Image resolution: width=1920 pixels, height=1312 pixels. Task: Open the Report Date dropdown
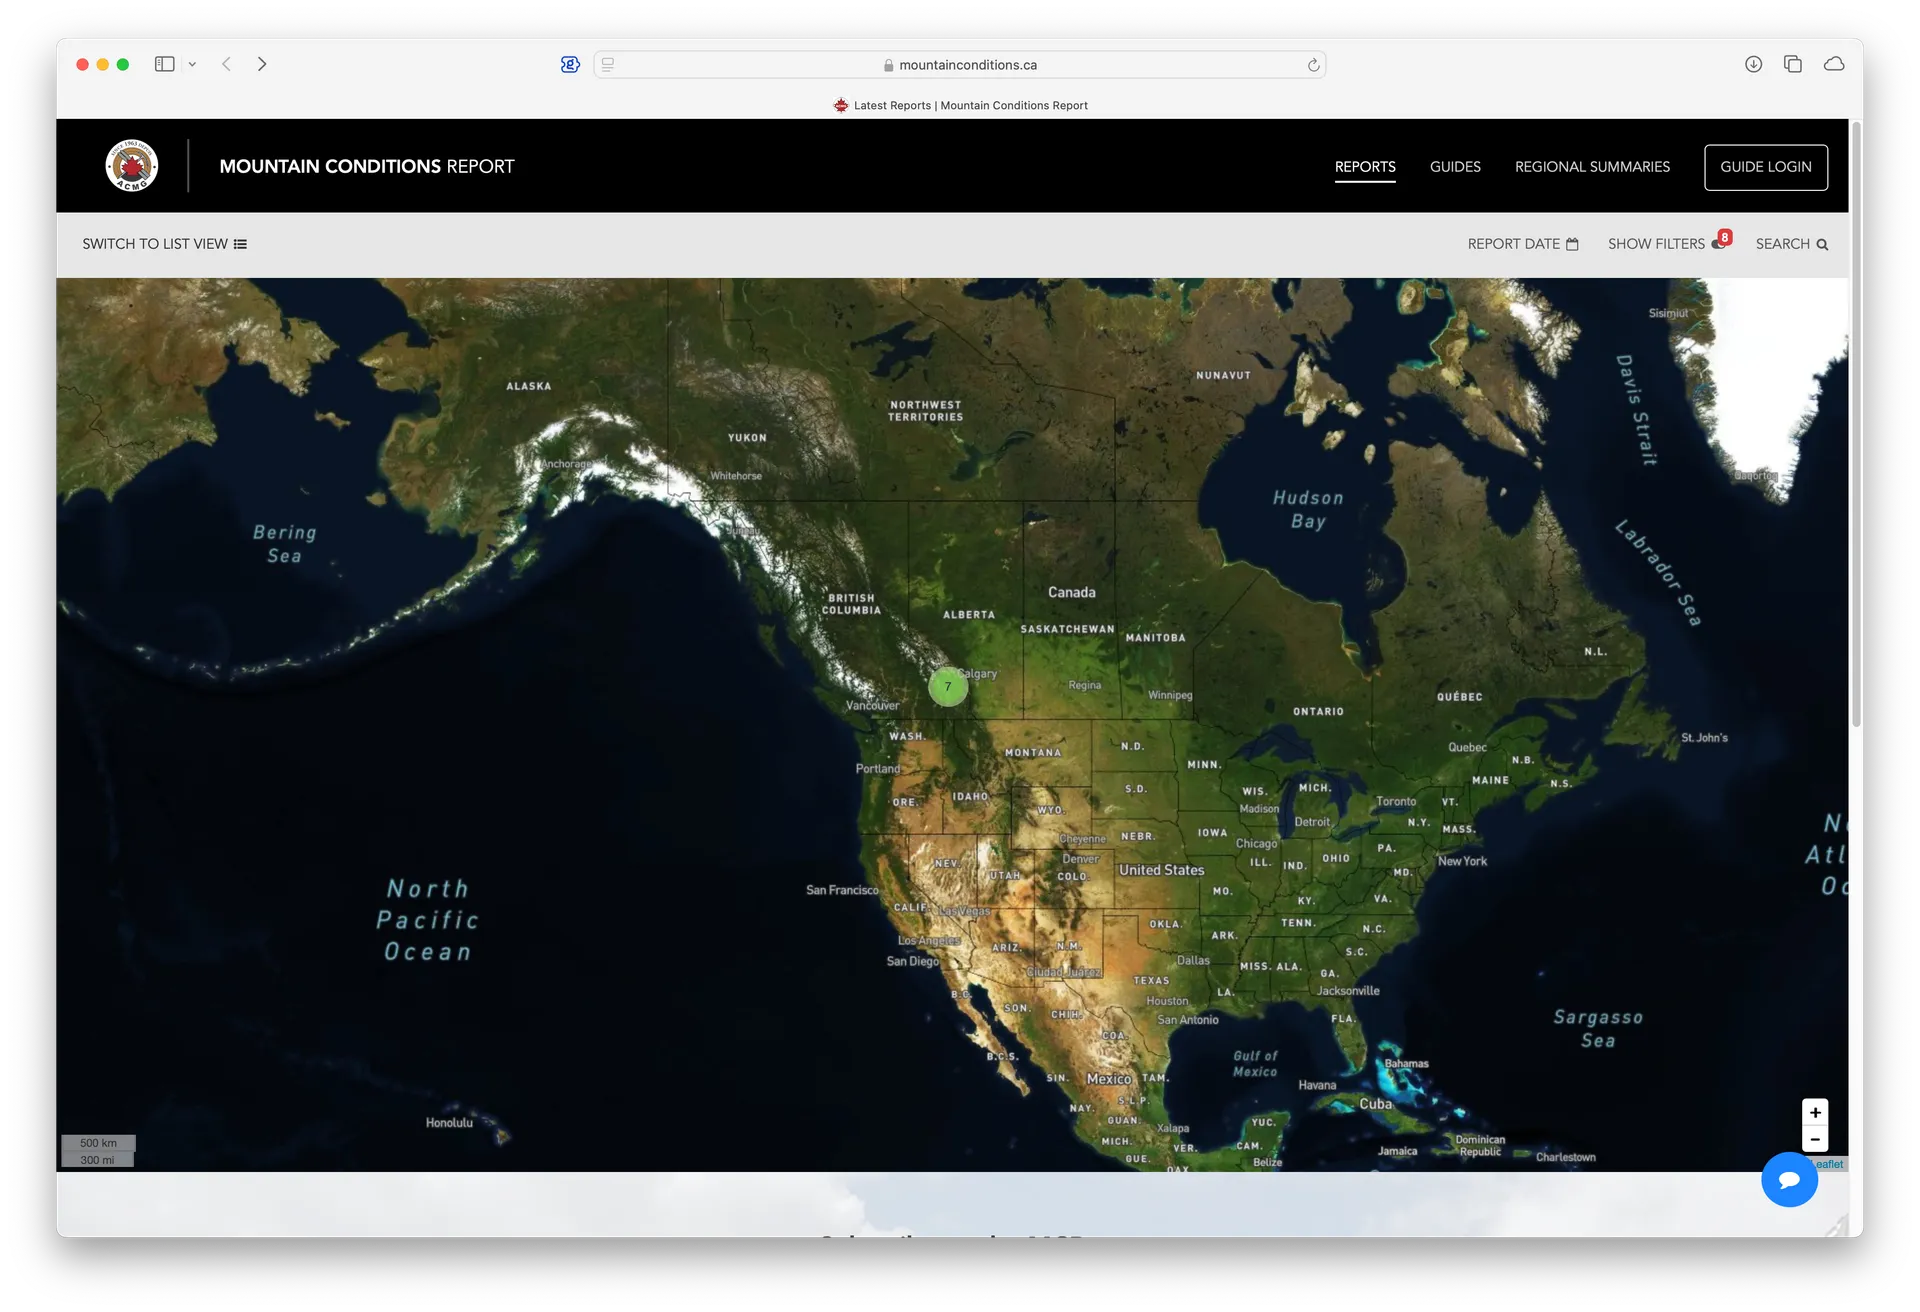tap(1513, 243)
